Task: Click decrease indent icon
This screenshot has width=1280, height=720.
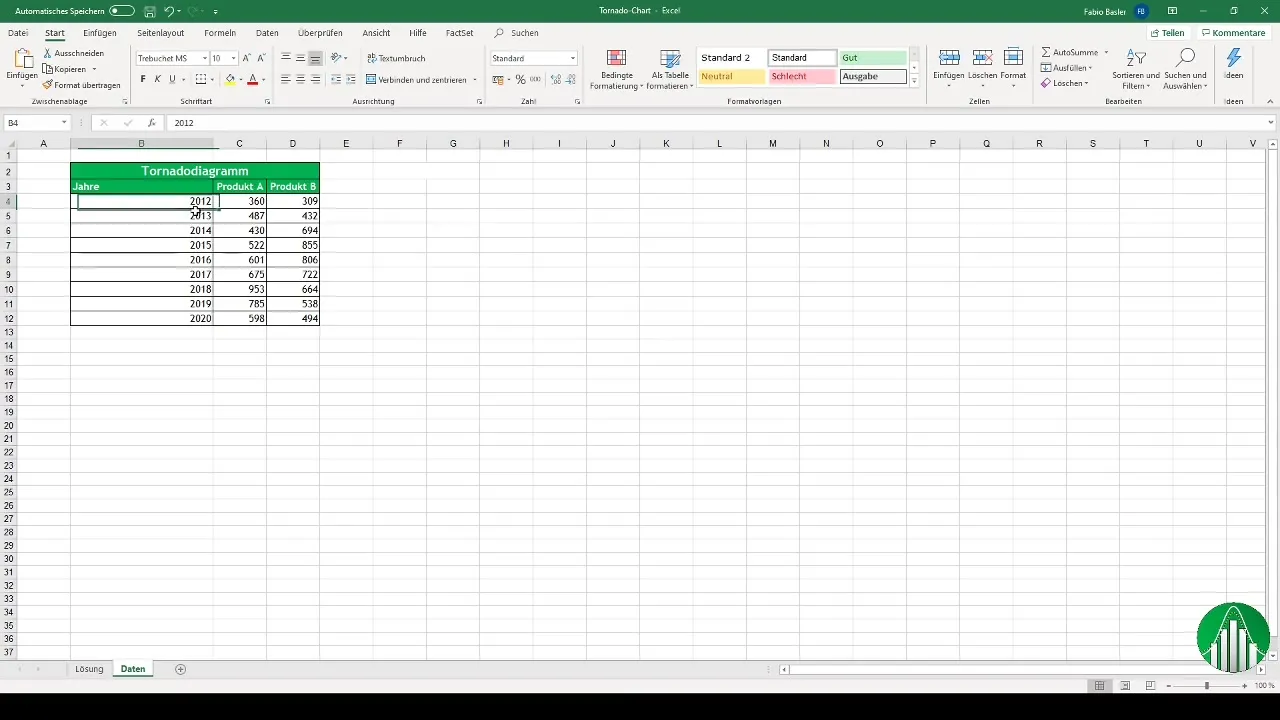Action: tap(336, 79)
